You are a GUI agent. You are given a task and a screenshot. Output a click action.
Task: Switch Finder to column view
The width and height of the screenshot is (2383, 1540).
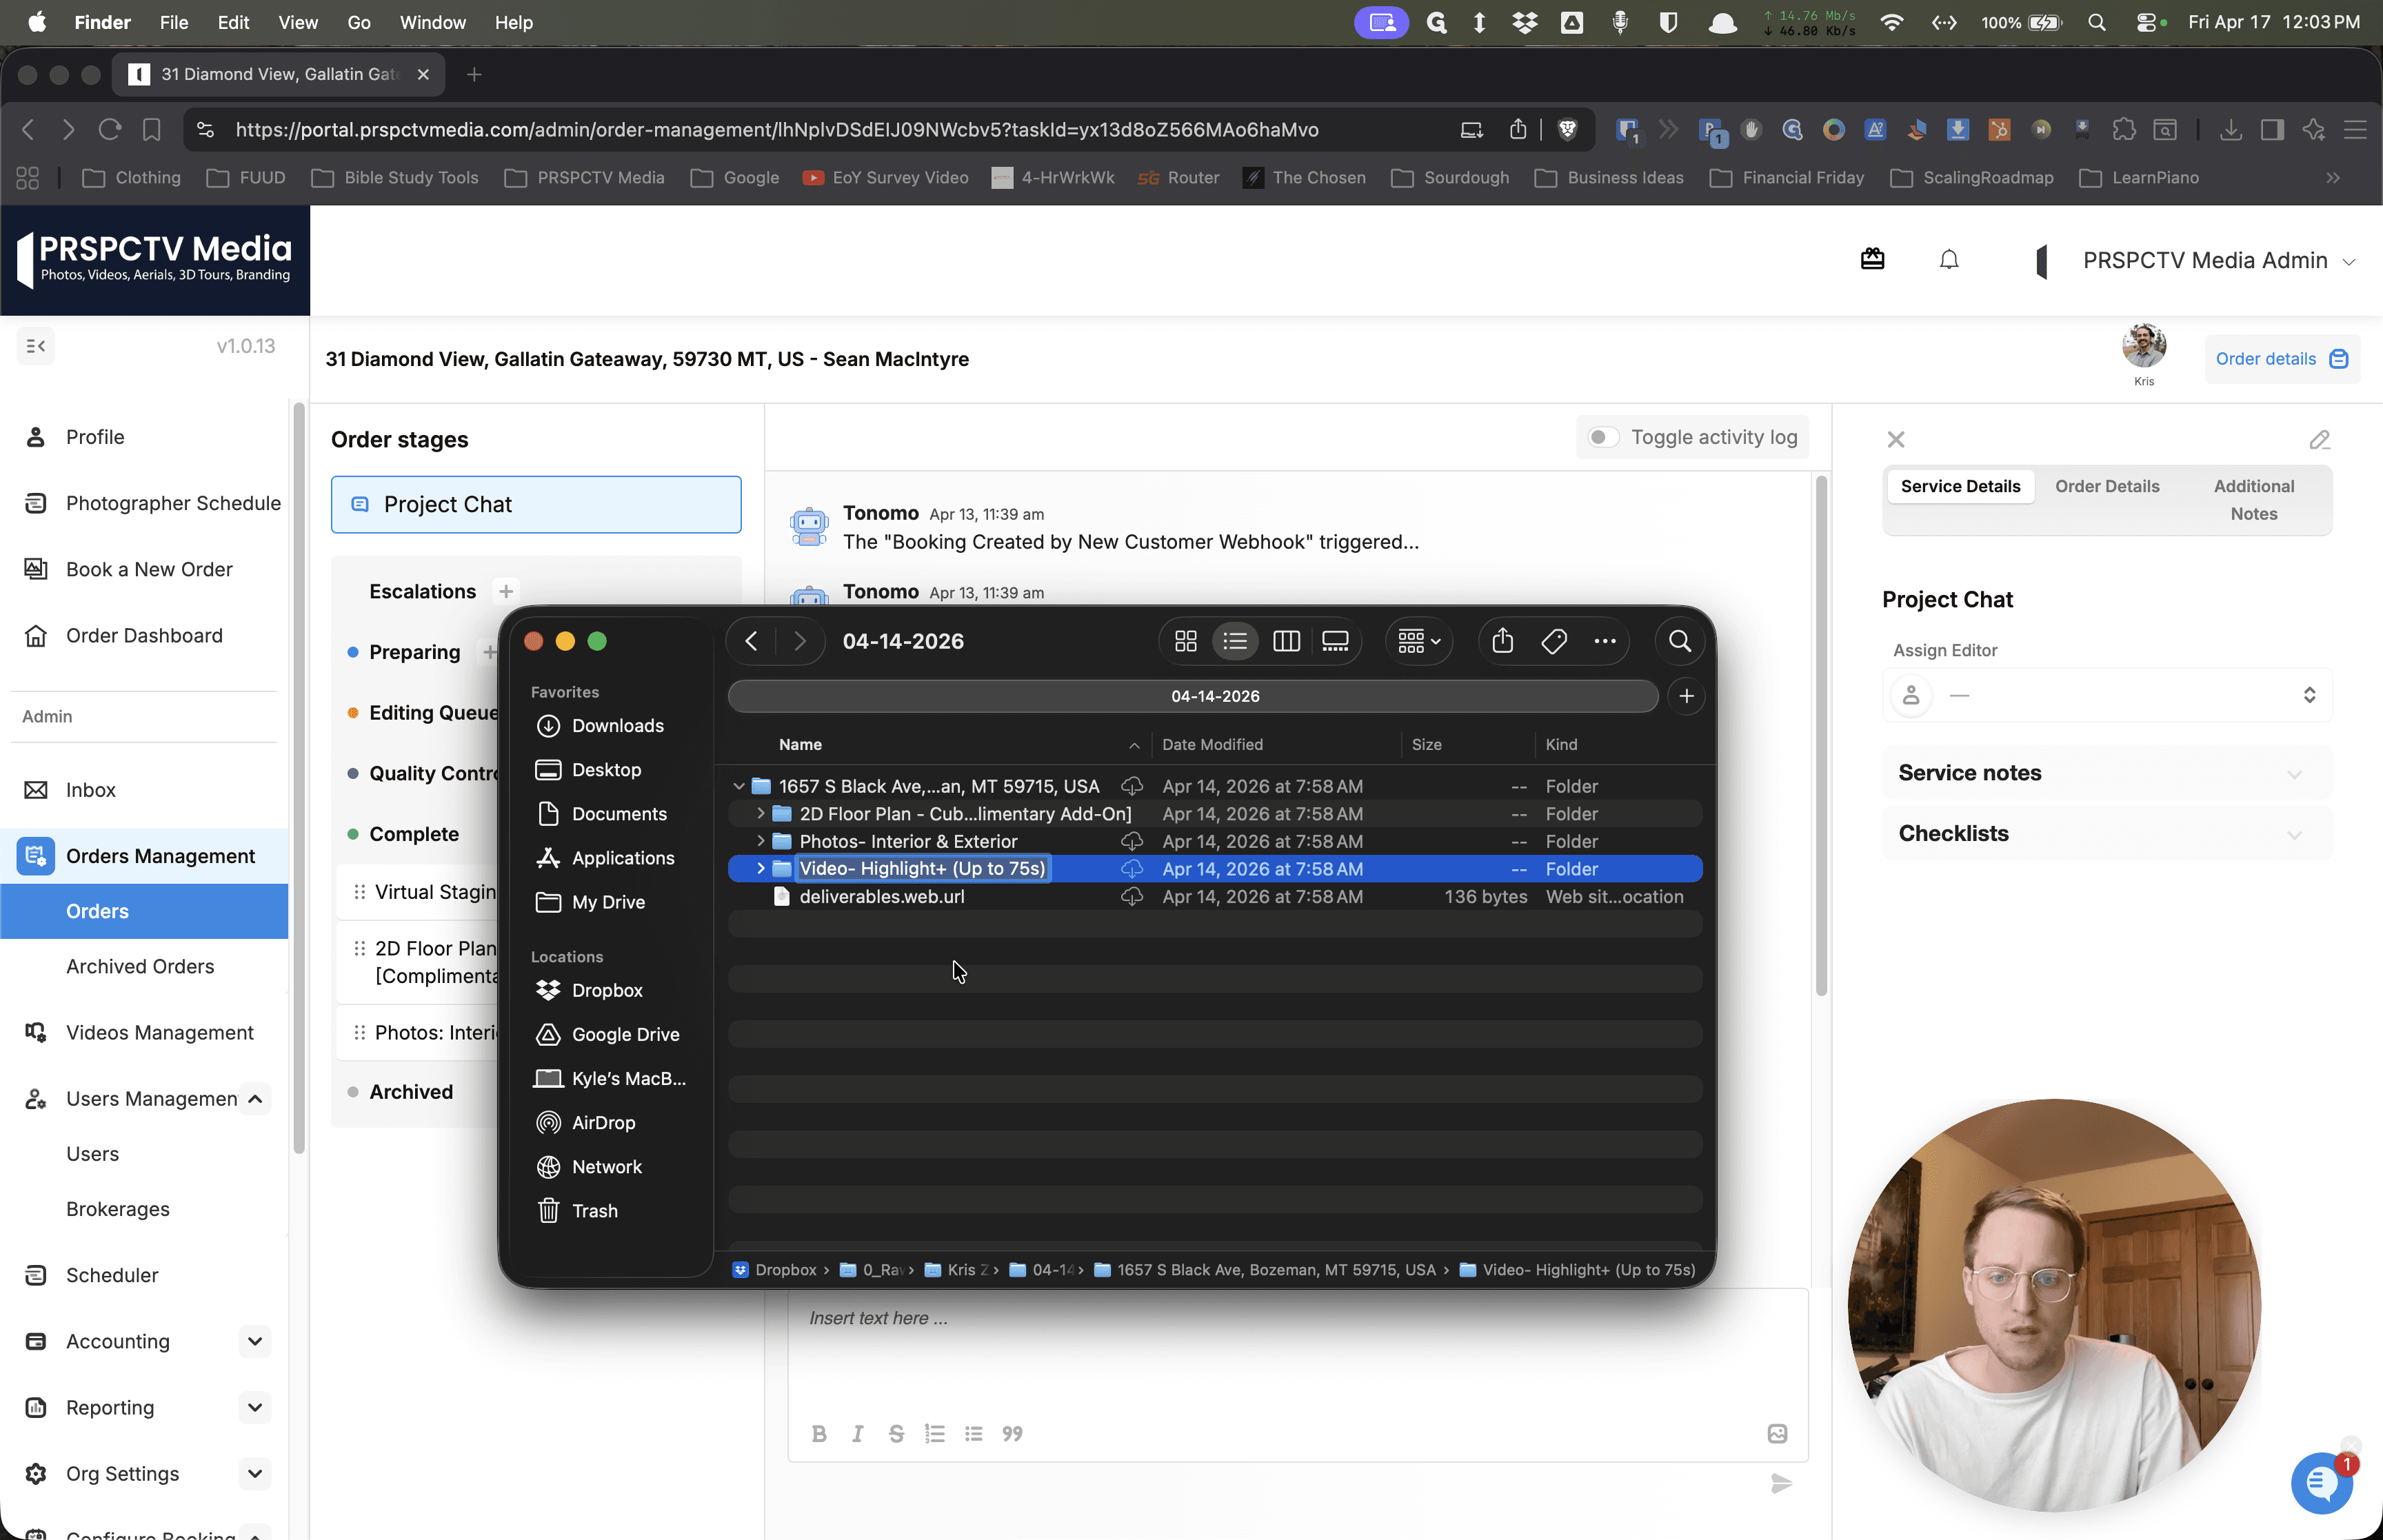[x=1286, y=641]
